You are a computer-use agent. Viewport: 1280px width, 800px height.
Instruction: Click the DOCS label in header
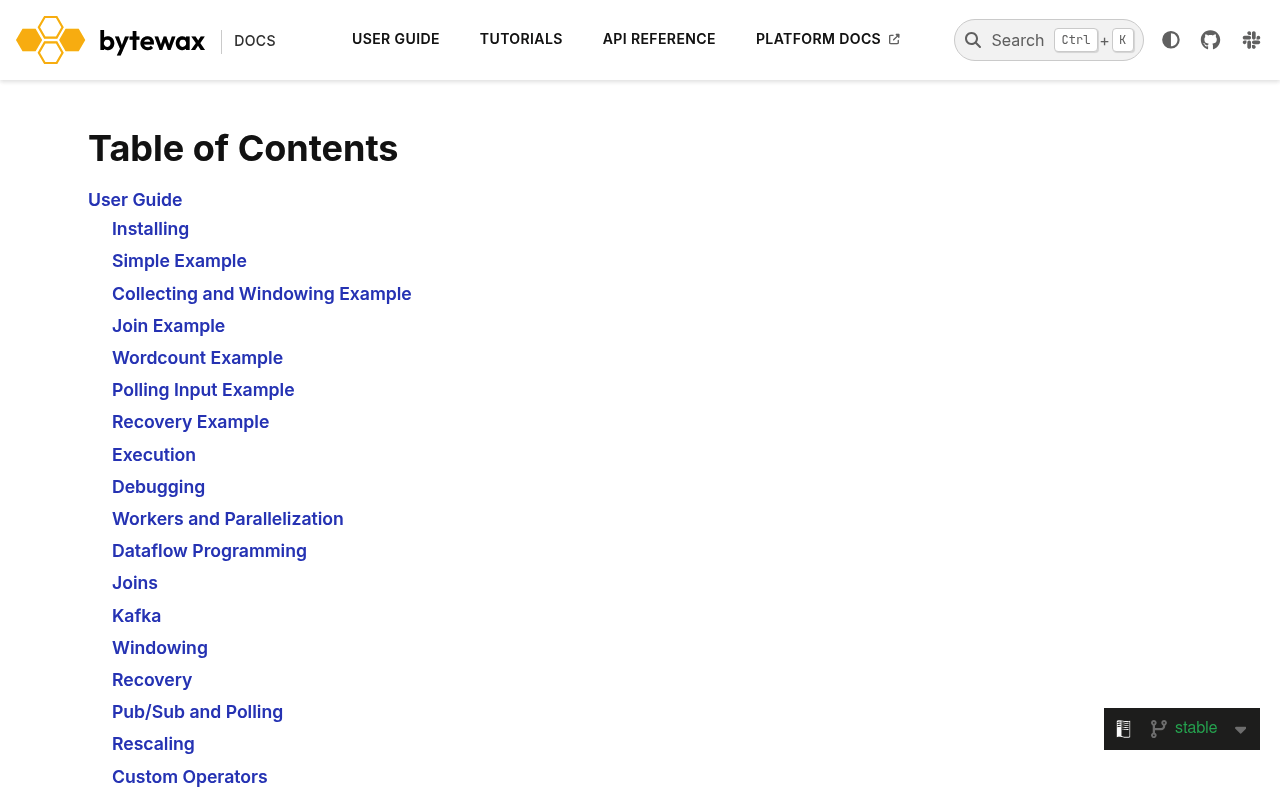pyautogui.click(x=255, y=41)
